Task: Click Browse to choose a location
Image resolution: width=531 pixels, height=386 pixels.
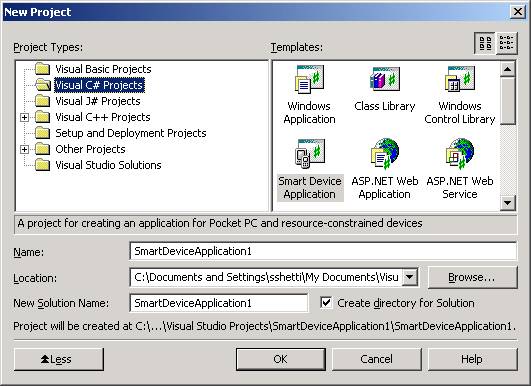Action: pyautogui.click(x=472, y=277)
